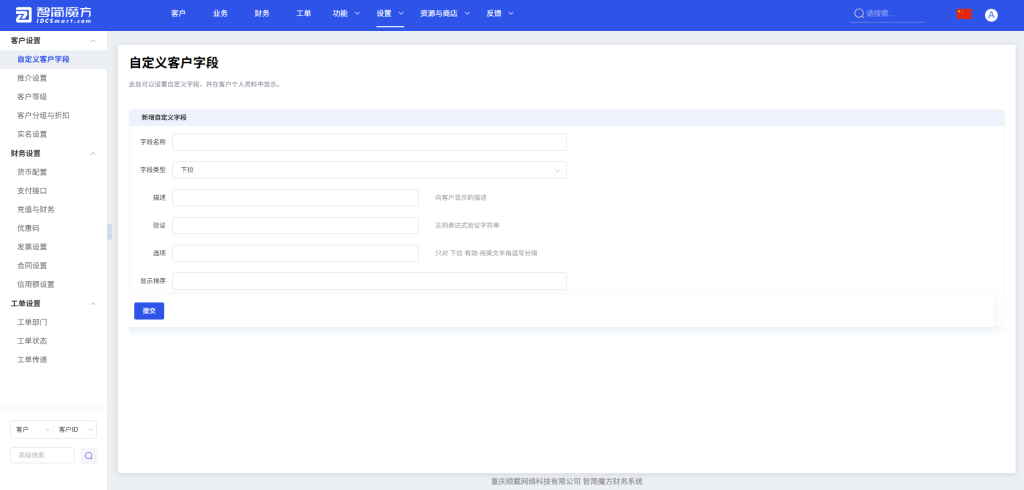Open 财务 top menu
1024x490 pixels.
(262, 13)
